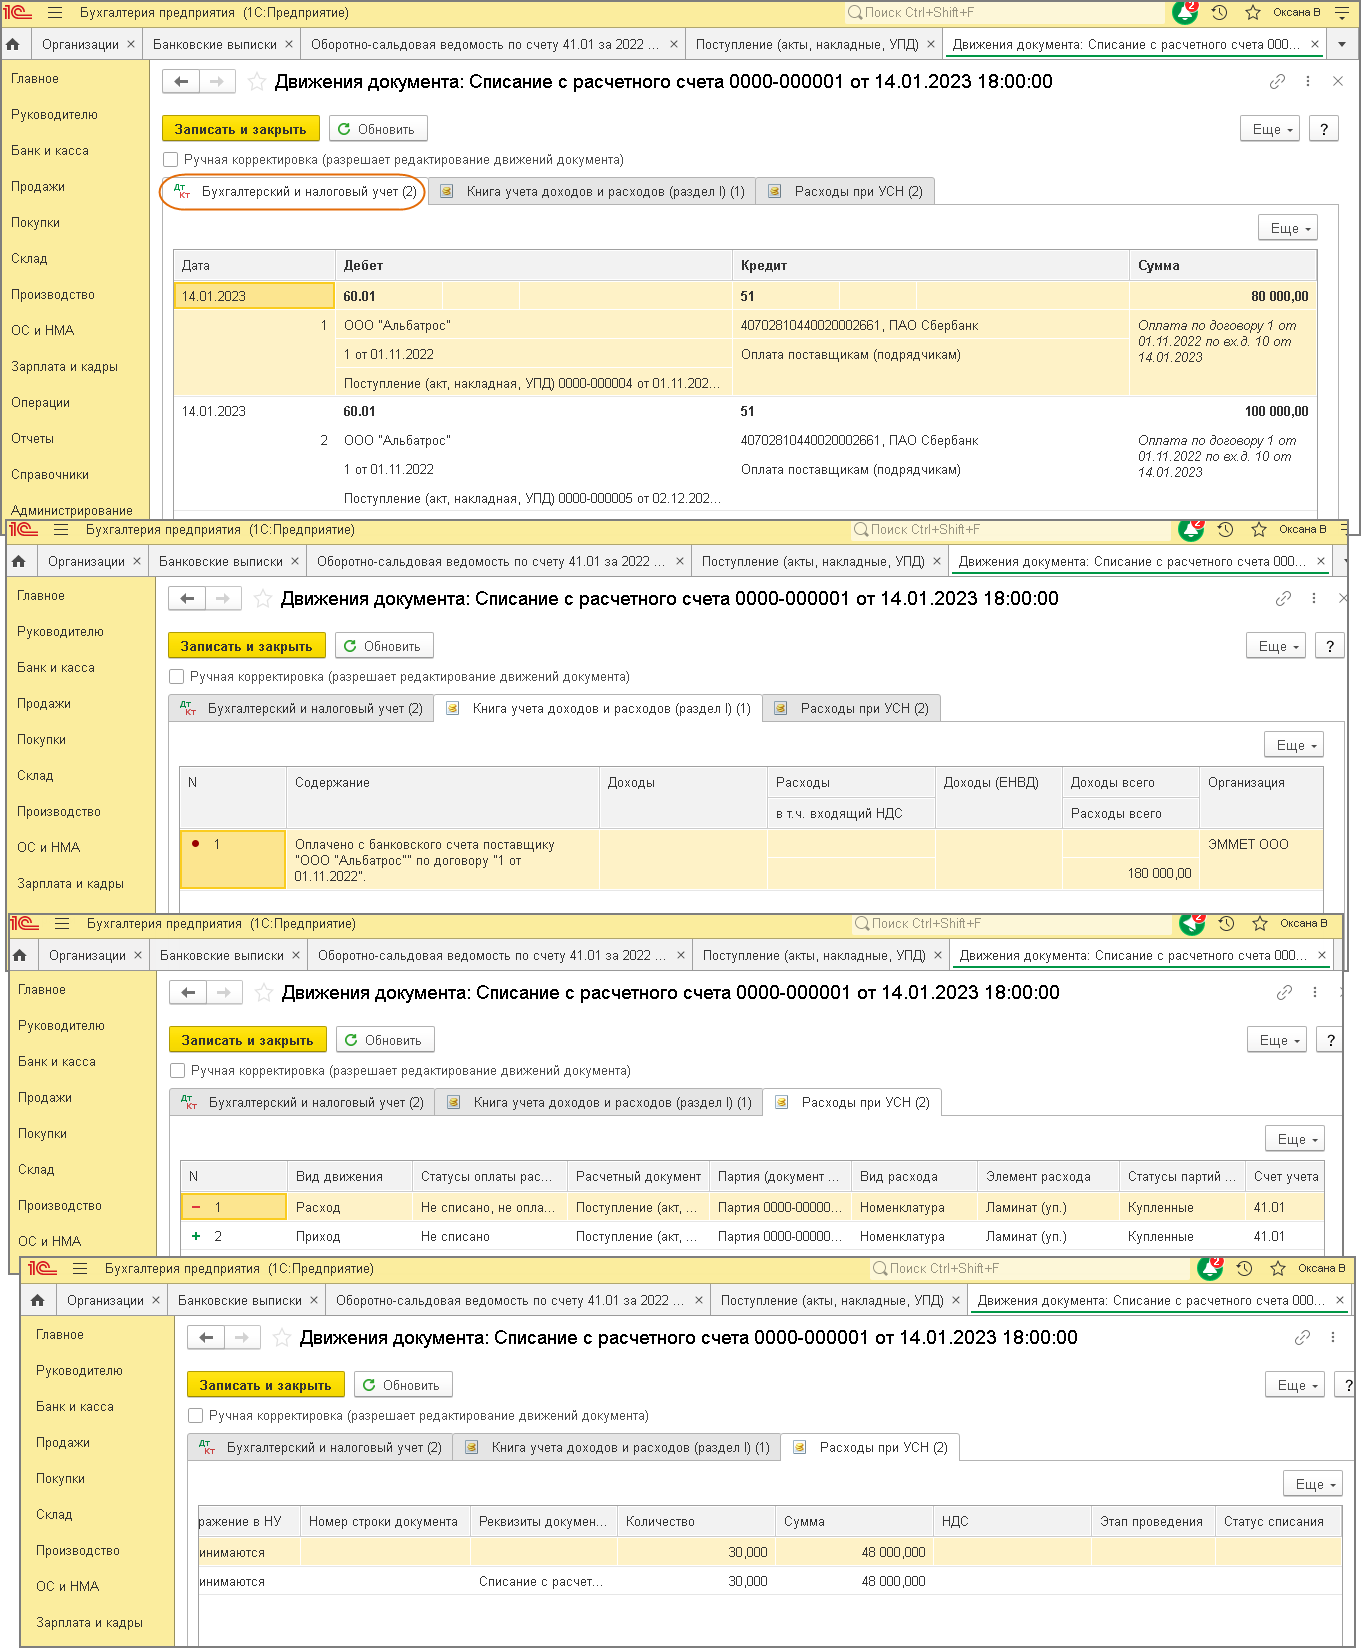This screenshot has height=1650, width=1361.
Task: Expand Еще dropdown above Счет учета column
Action: coord(1295,1139)
